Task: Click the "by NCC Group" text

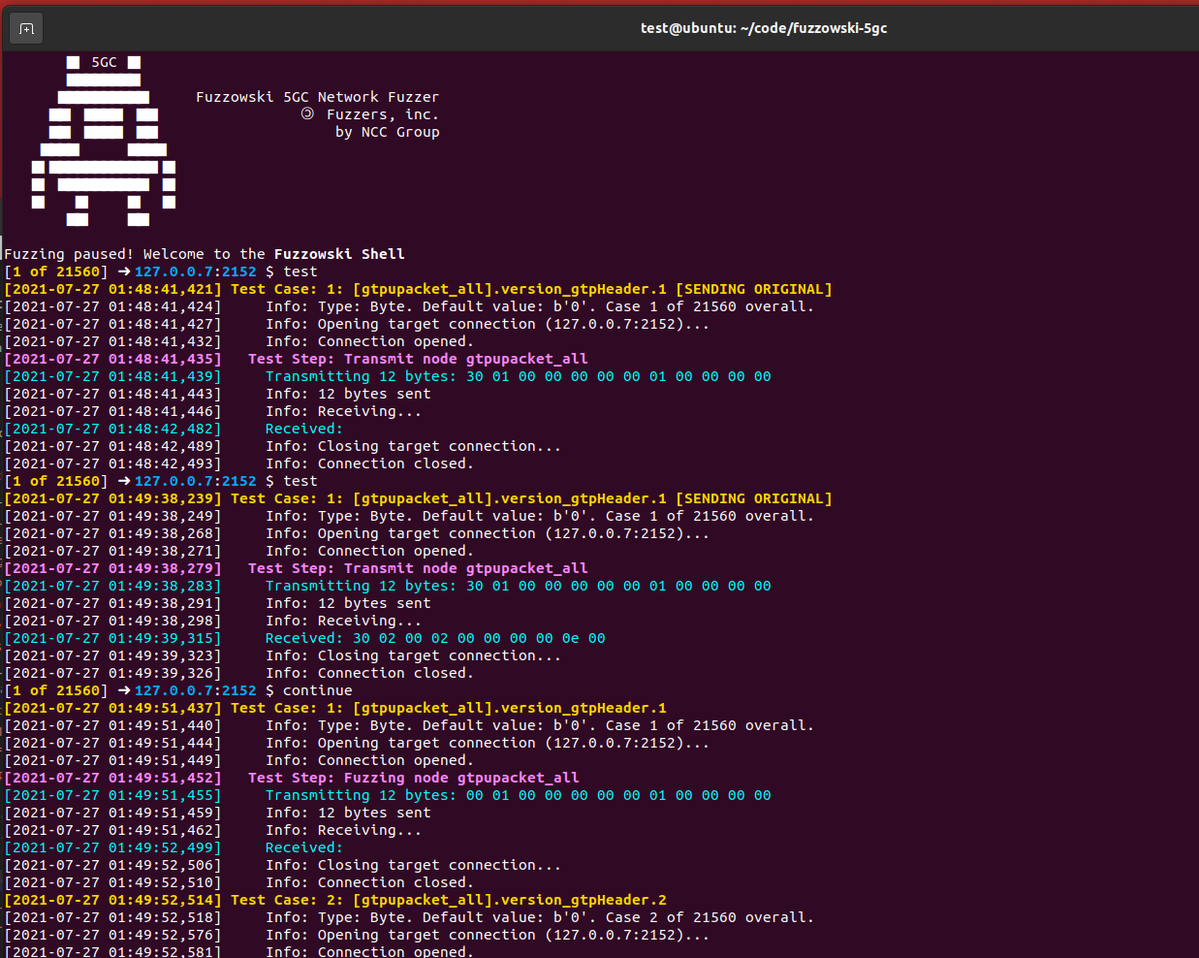Action: click(x=386, y=132)
